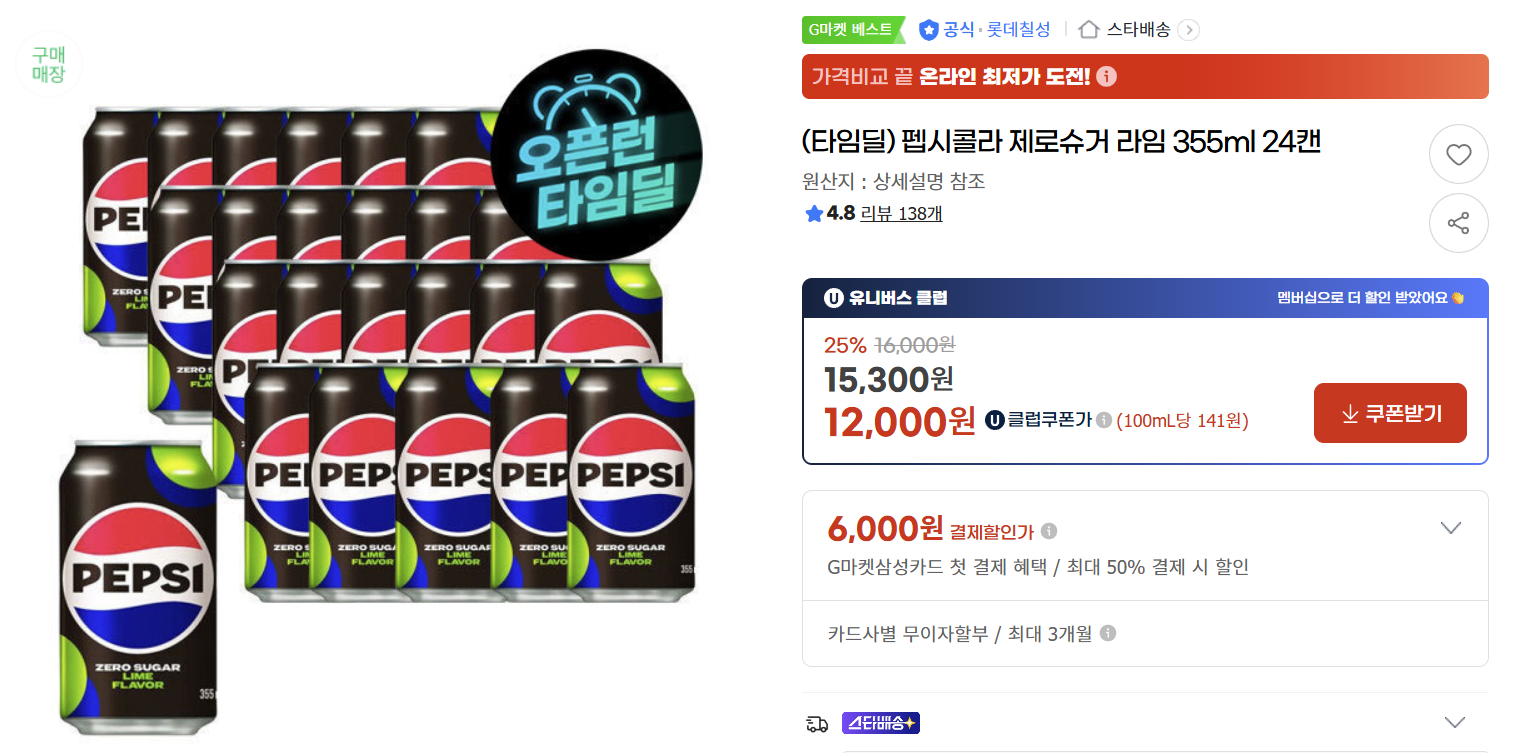Expand the 6,000원 결제할인가 section

[1450, 527]
